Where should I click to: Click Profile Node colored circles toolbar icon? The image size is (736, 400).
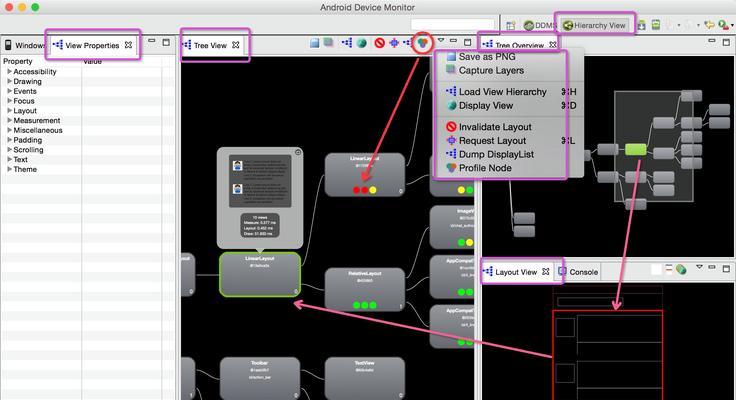(423, 43)
